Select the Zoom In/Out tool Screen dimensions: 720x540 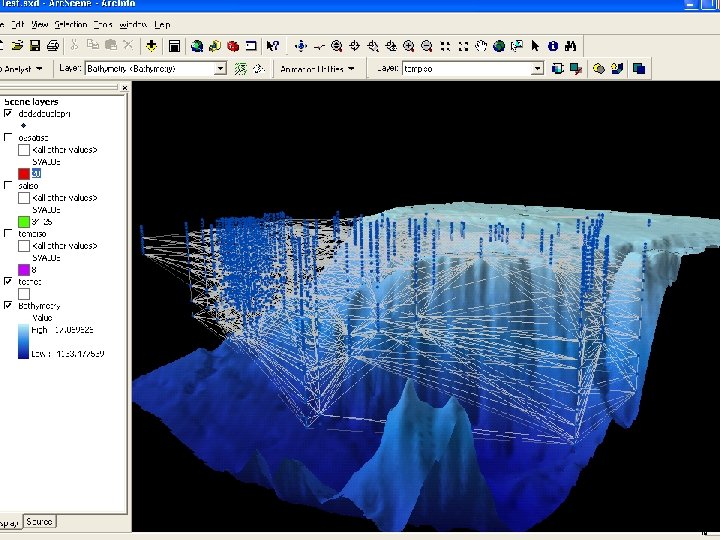pyautogui.click(x=337, y=45)
